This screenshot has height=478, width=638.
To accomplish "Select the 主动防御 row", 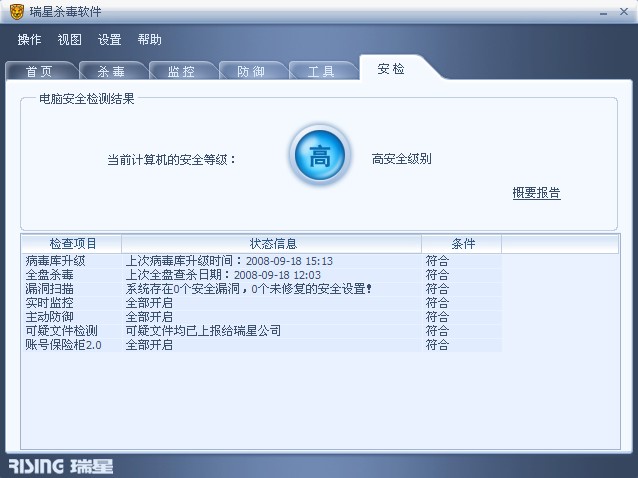I will tap(262, 316).
